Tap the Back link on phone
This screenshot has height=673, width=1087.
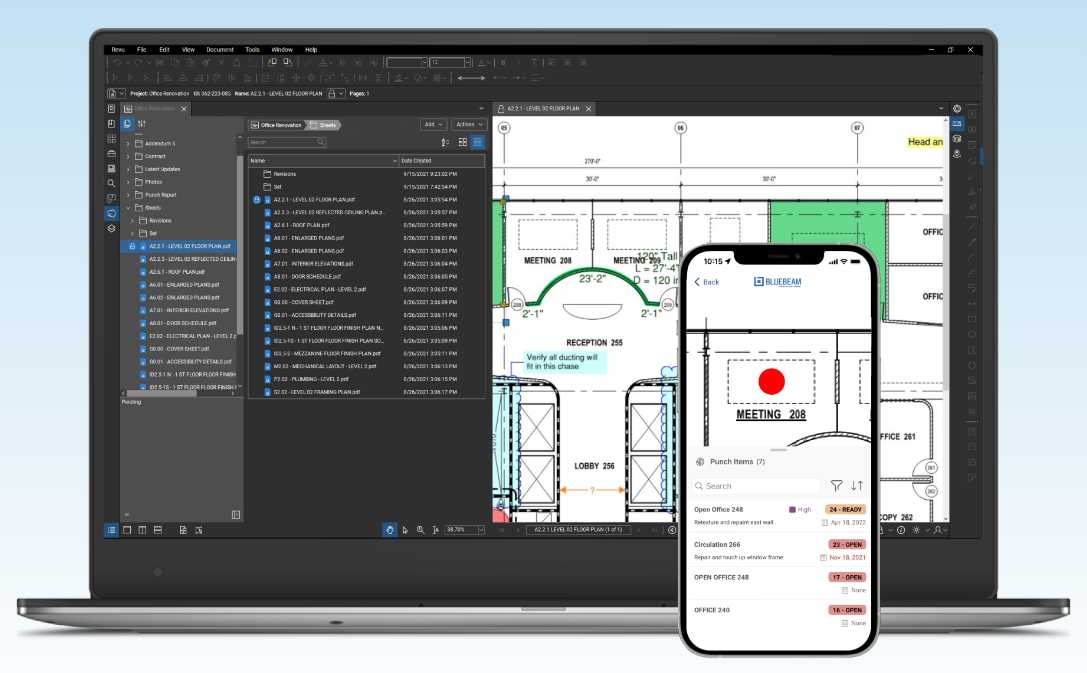707,282
